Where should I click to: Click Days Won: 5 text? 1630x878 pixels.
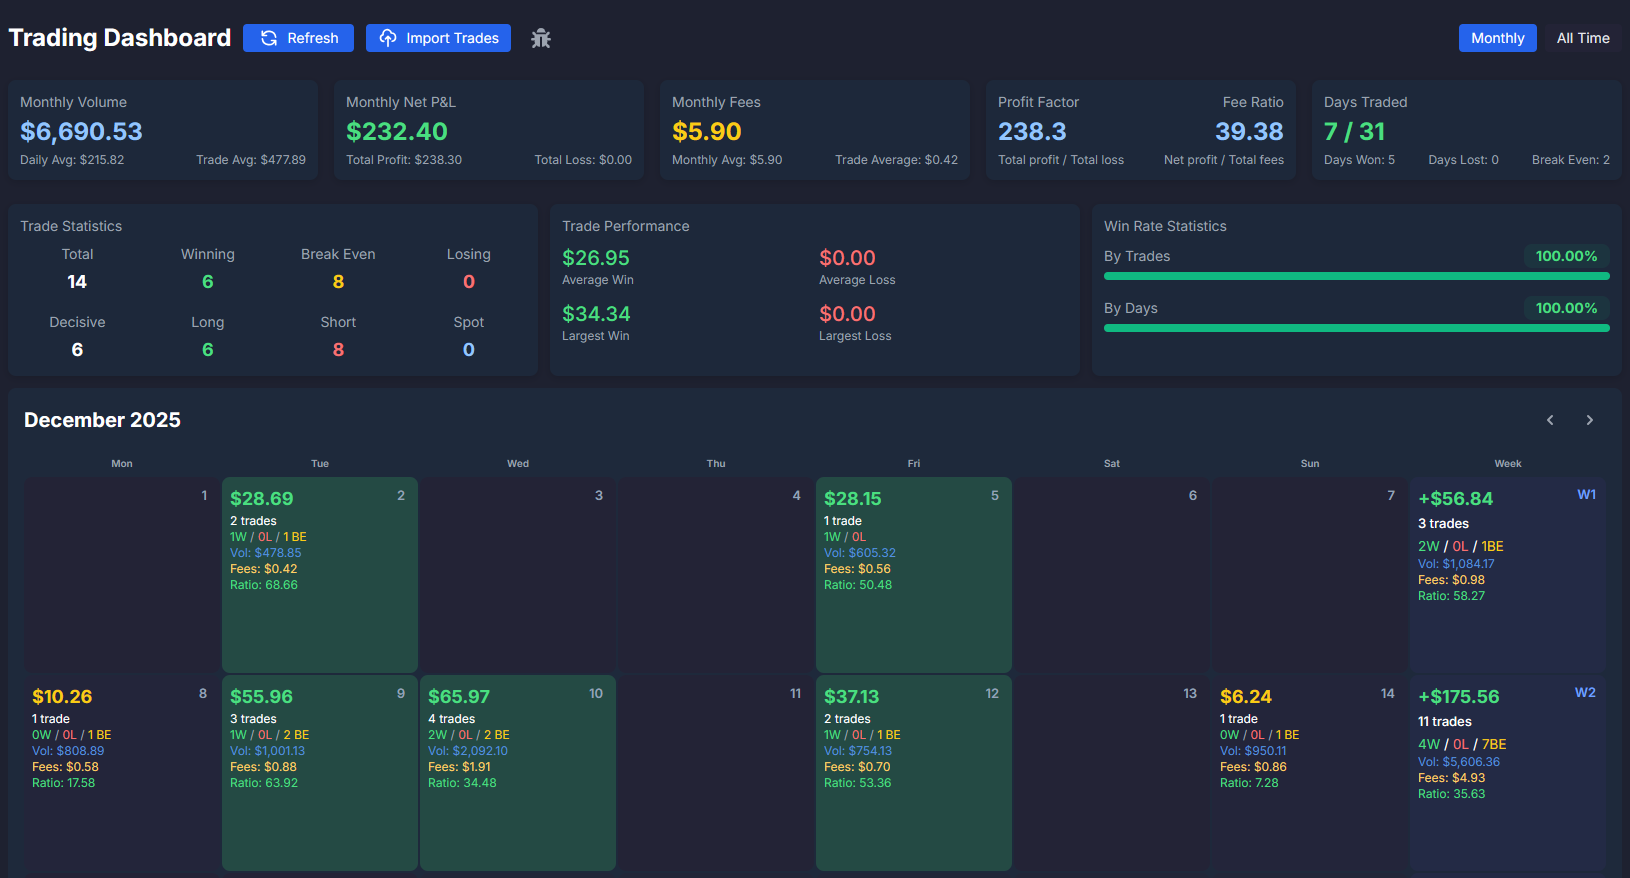[1359, 160]
